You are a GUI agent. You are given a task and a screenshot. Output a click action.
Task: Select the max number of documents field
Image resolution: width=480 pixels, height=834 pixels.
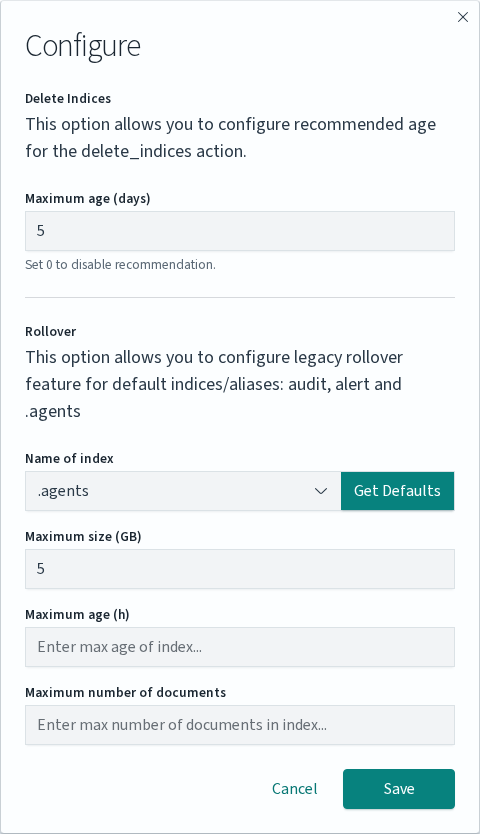coord(240,725)
